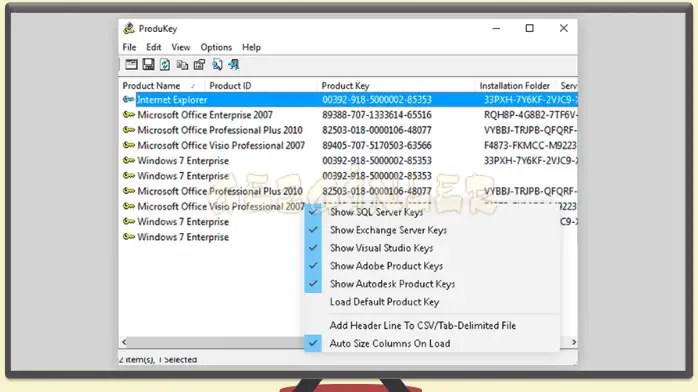Screen dimensions: 698x392
Task: Click the ProduKey app icon in title bar
Action: pyautogui.click(x=129, y=28)
